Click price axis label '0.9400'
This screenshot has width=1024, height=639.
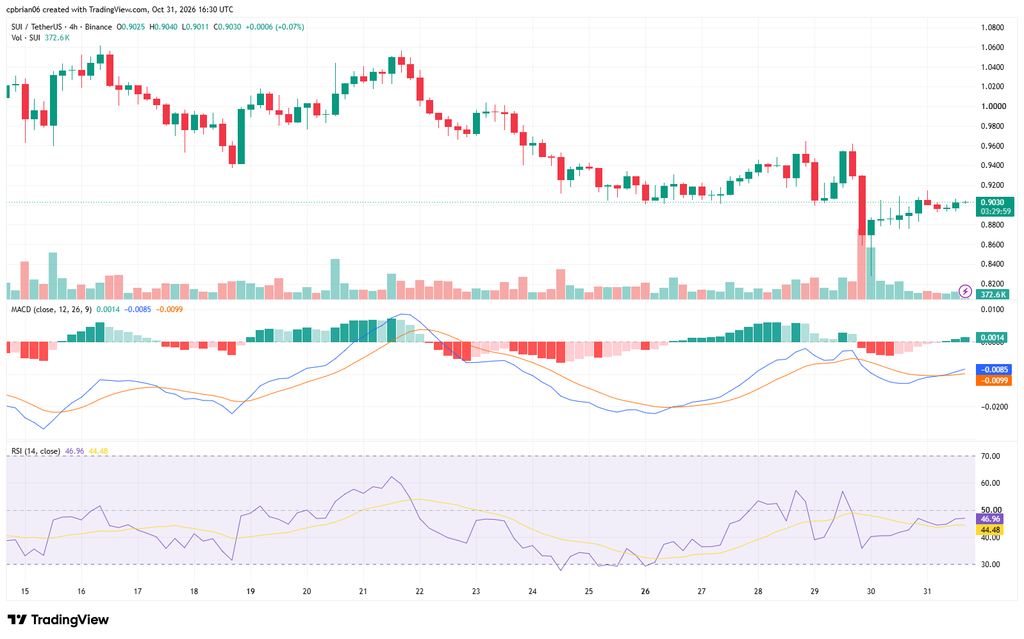click(x=992, y=166)
